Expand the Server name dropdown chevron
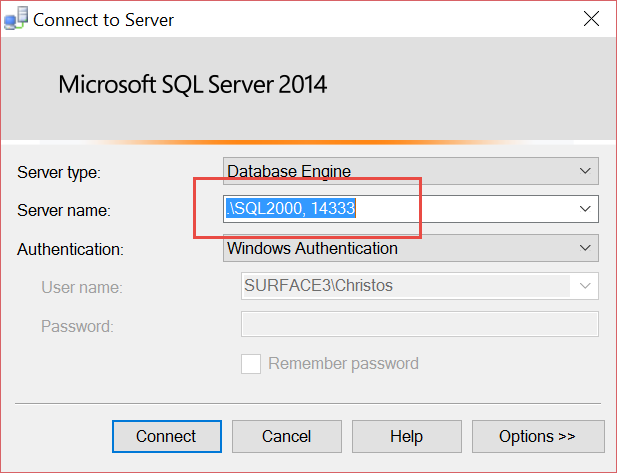617x473 pixels. (585, 209)
